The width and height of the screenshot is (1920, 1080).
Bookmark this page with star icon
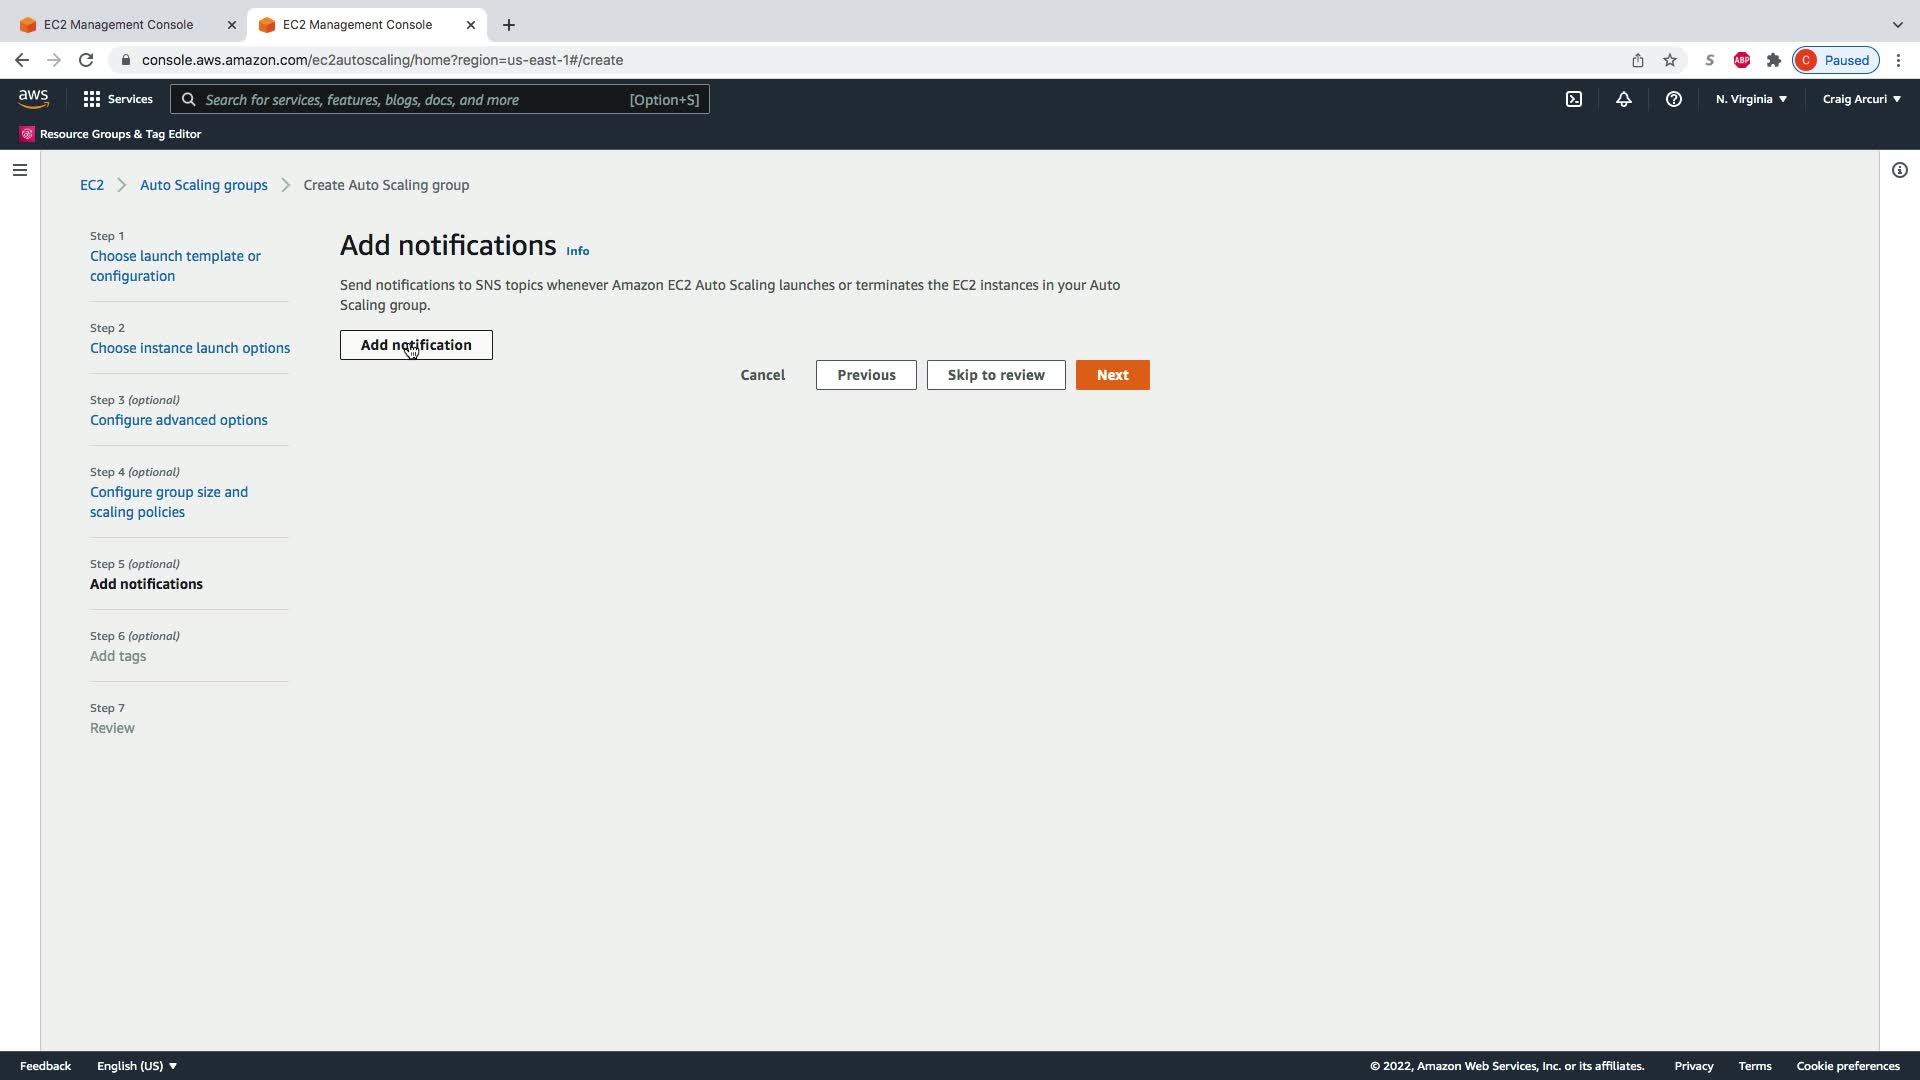pos(1669,60)
